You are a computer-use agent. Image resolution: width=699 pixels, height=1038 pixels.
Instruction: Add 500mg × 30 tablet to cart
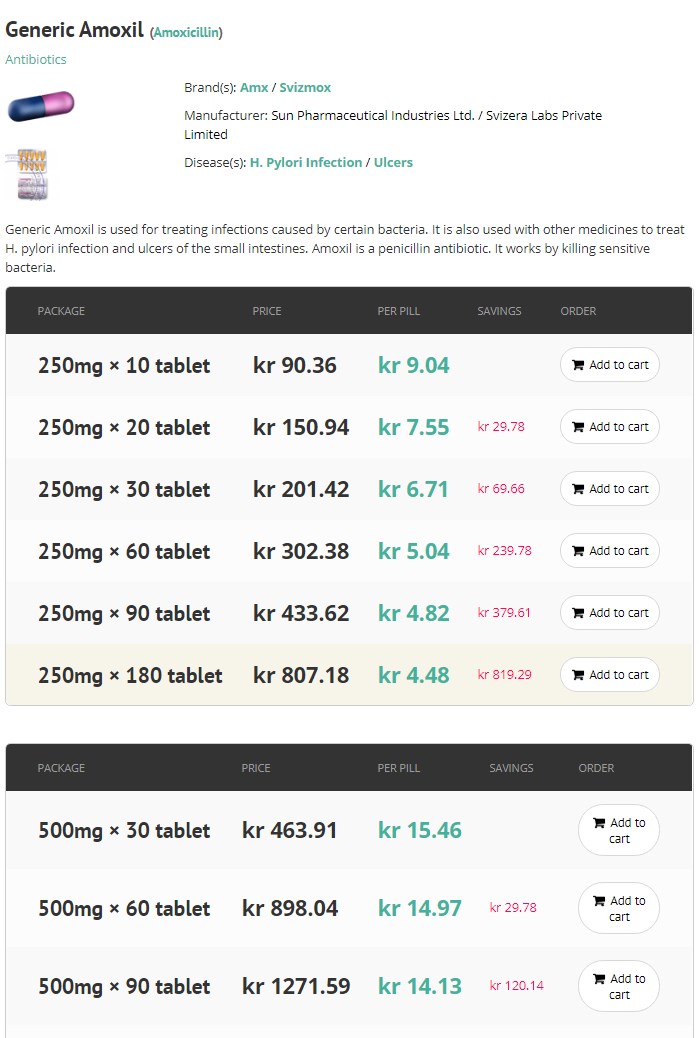(x=619, y=830)
